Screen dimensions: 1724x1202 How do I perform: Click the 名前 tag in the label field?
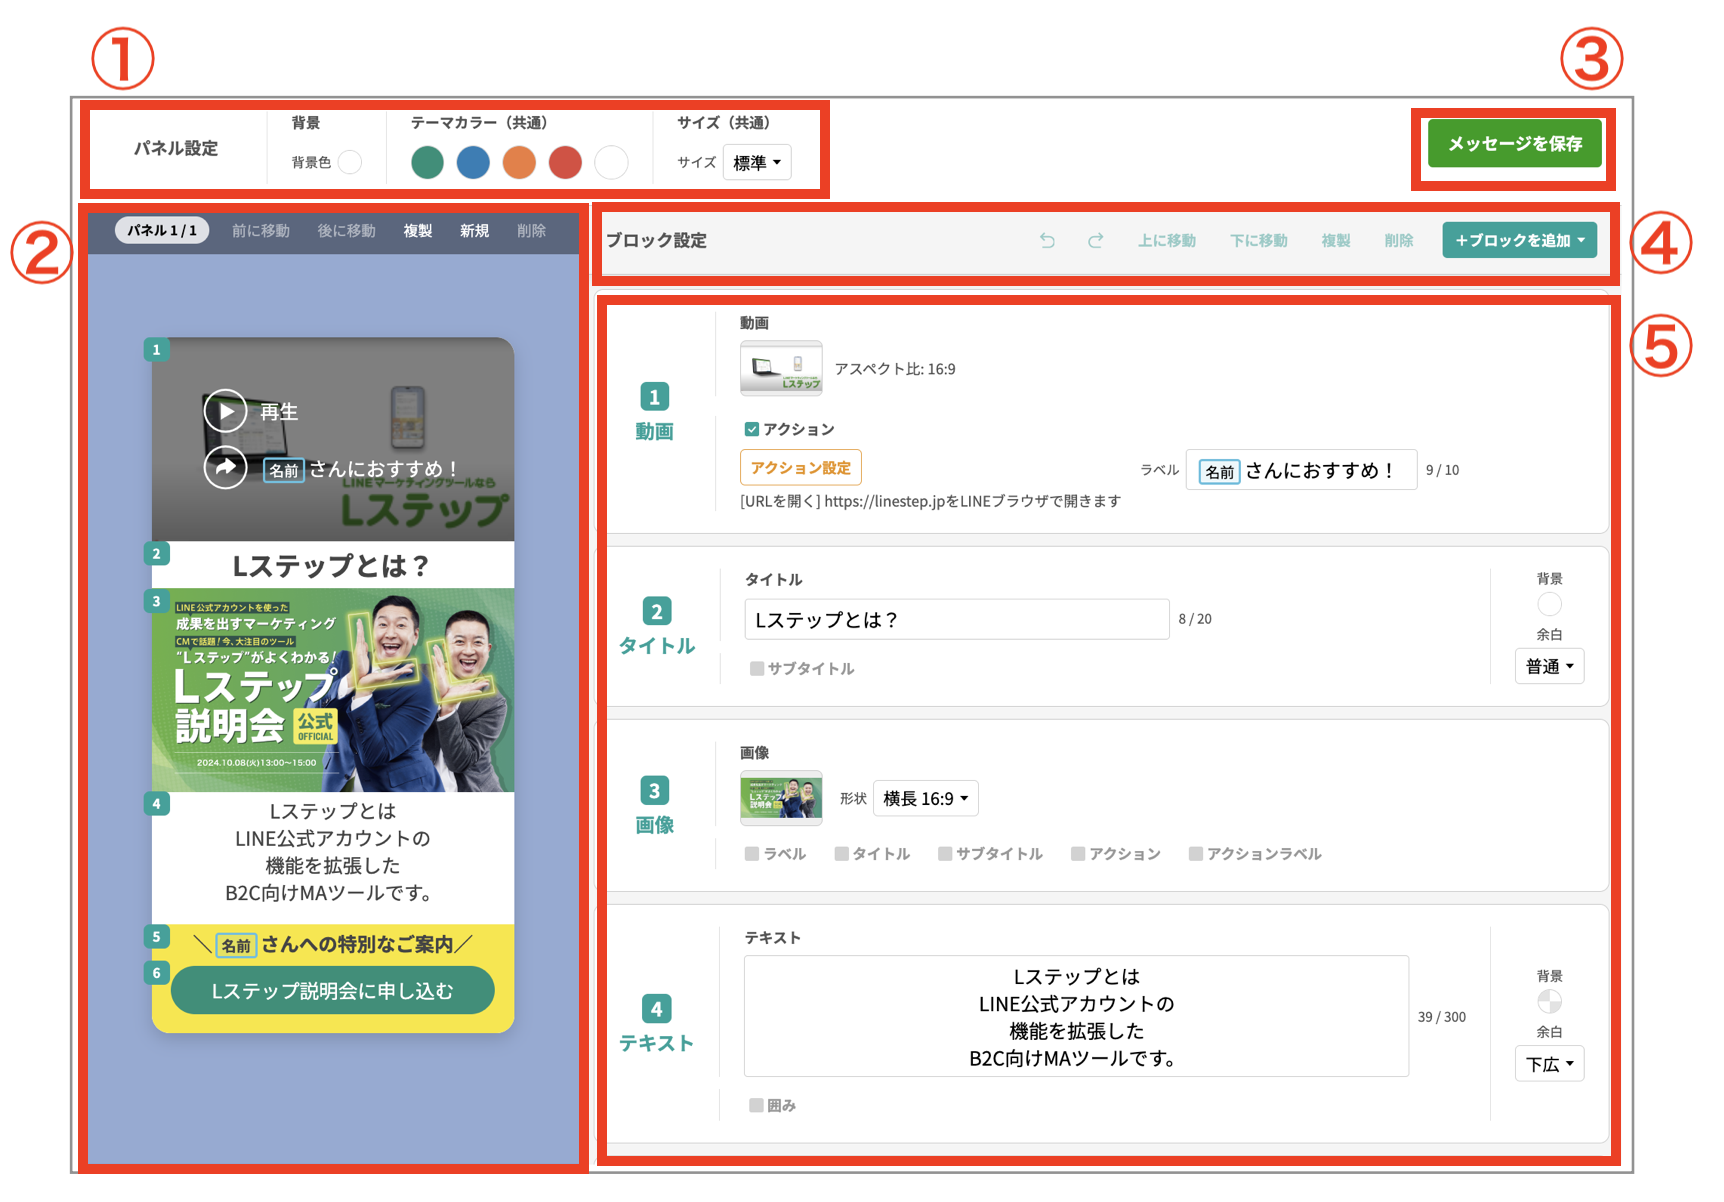1220,471
